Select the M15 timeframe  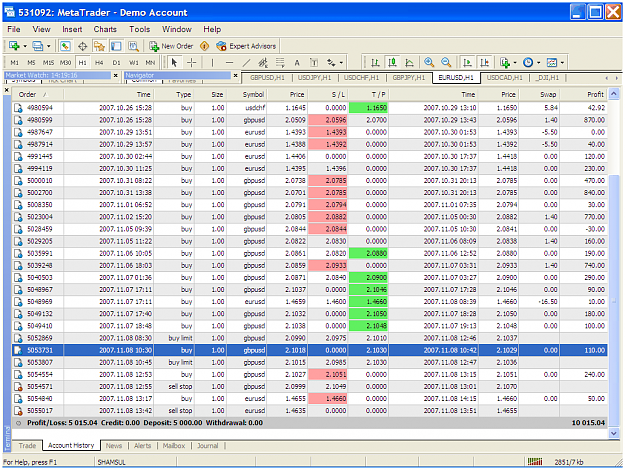coord(48,63)
